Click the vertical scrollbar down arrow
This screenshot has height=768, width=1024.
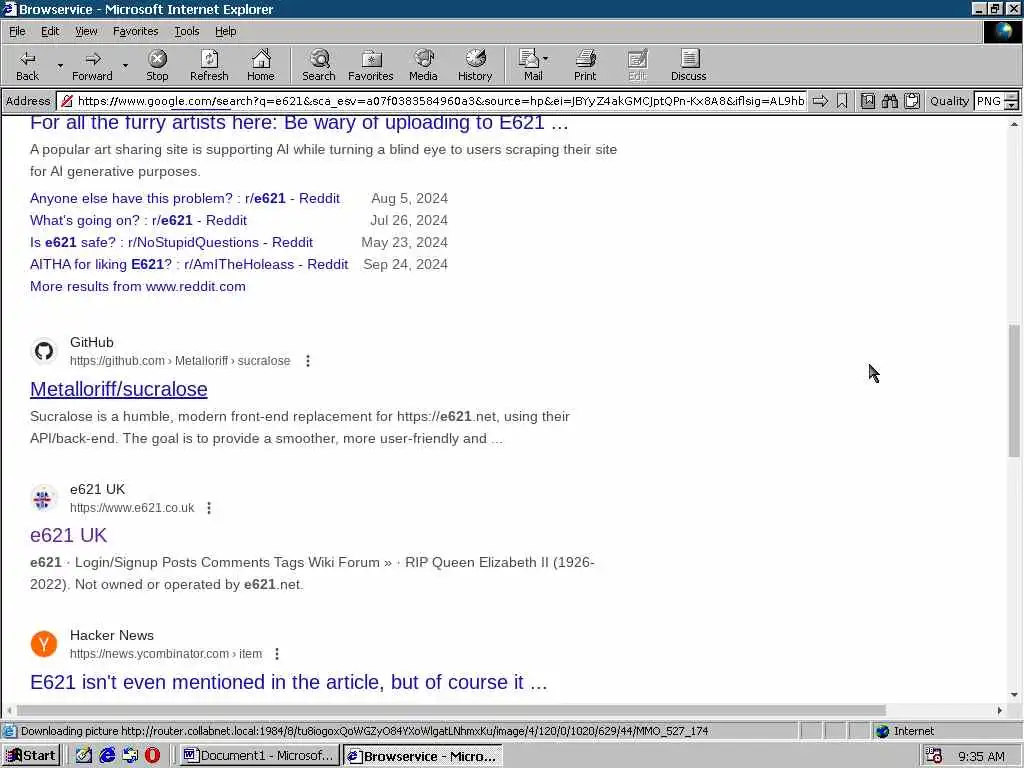pos(1014,695)
